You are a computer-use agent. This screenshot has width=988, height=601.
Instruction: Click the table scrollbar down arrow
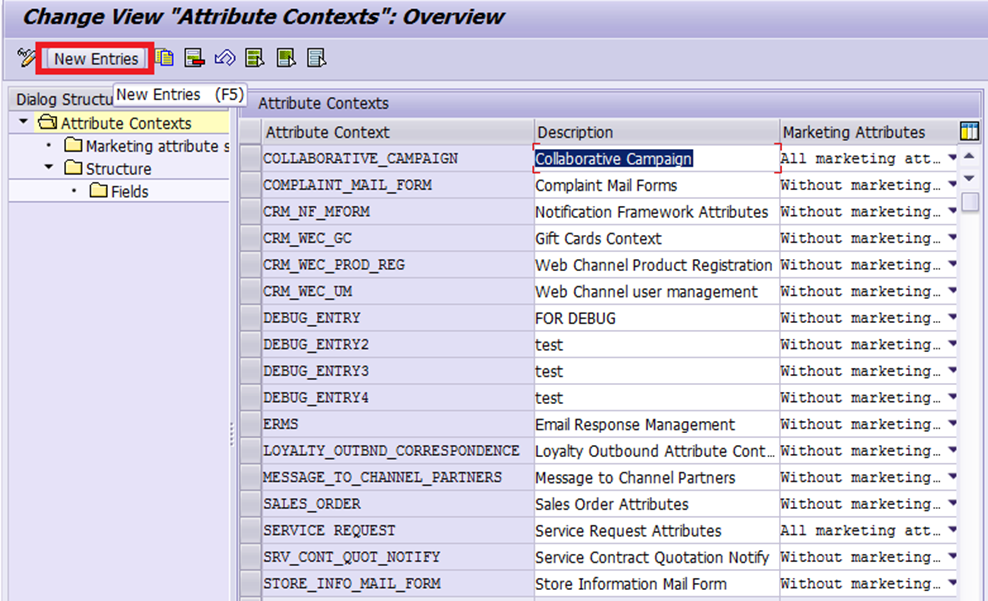point(970,178)
